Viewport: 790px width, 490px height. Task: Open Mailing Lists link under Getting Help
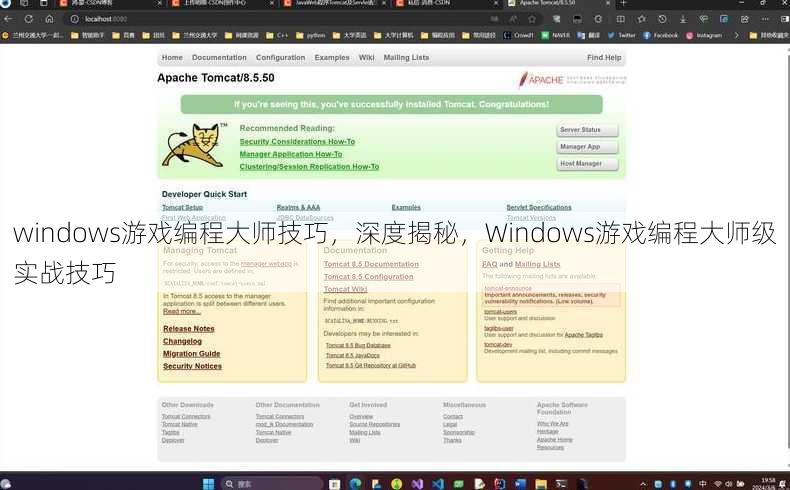(537, 264)
